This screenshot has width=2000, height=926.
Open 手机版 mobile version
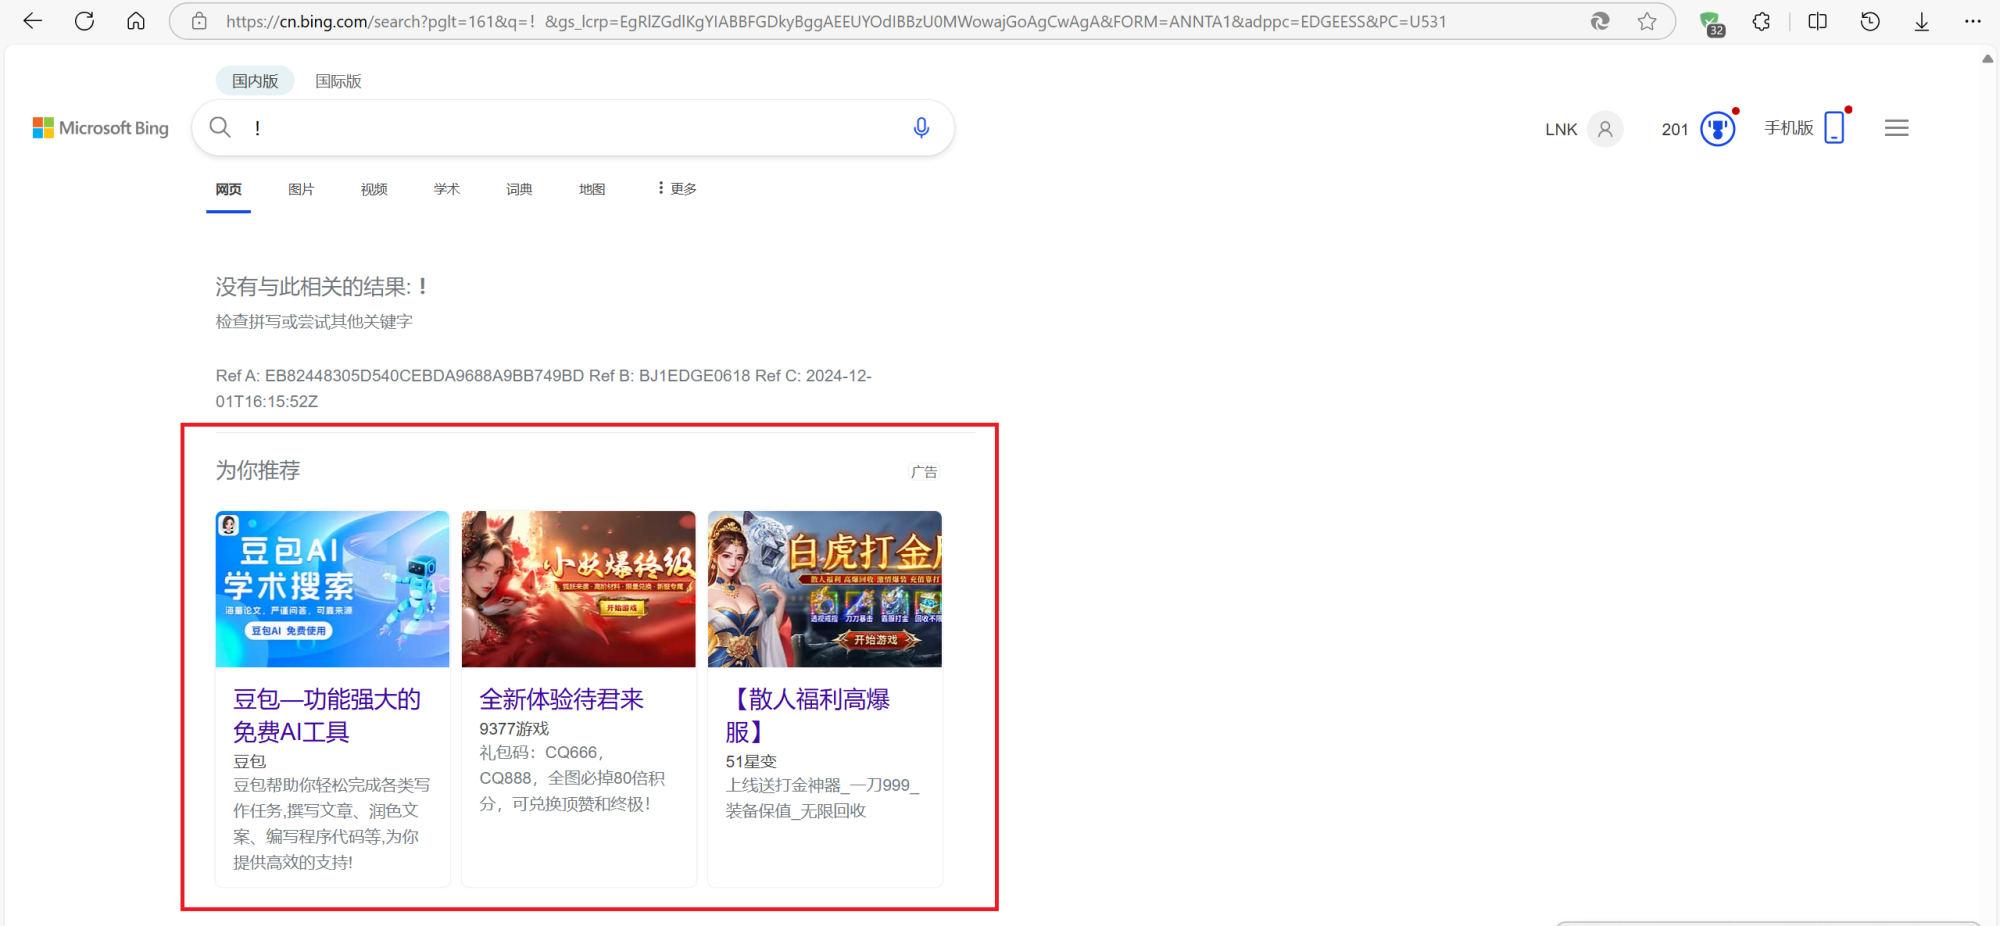click(1789, 128)
